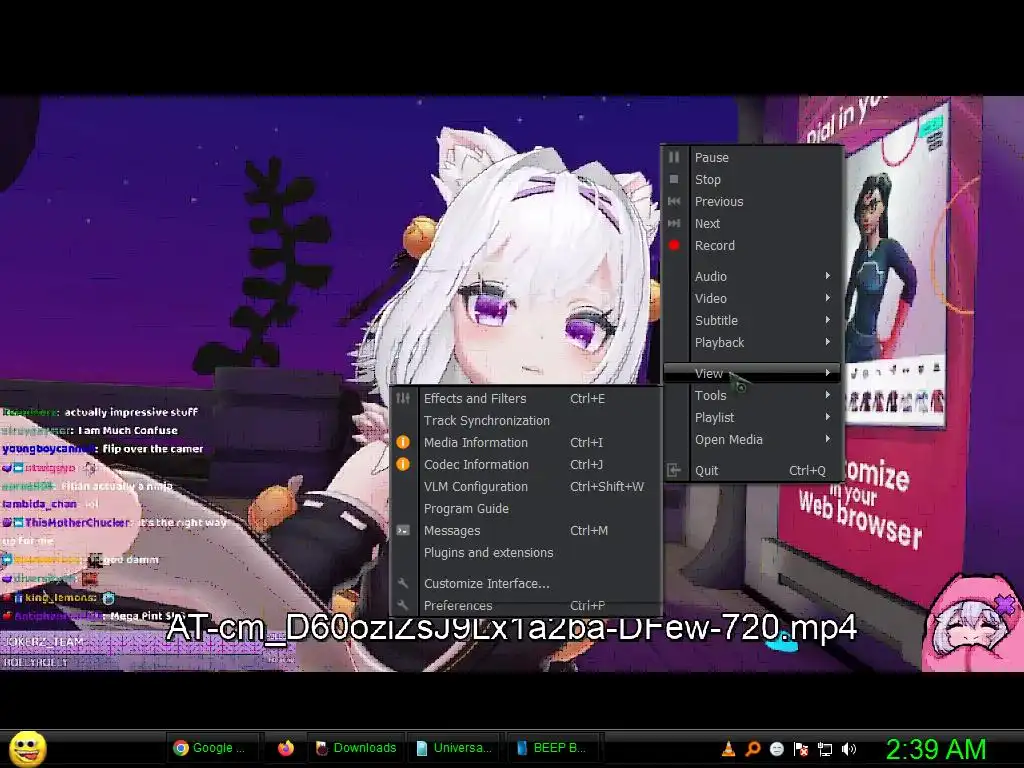The width and height of the screenshot is (1024, 768).
Task: Open VLM Configuration
Action: tap(526, 487)
